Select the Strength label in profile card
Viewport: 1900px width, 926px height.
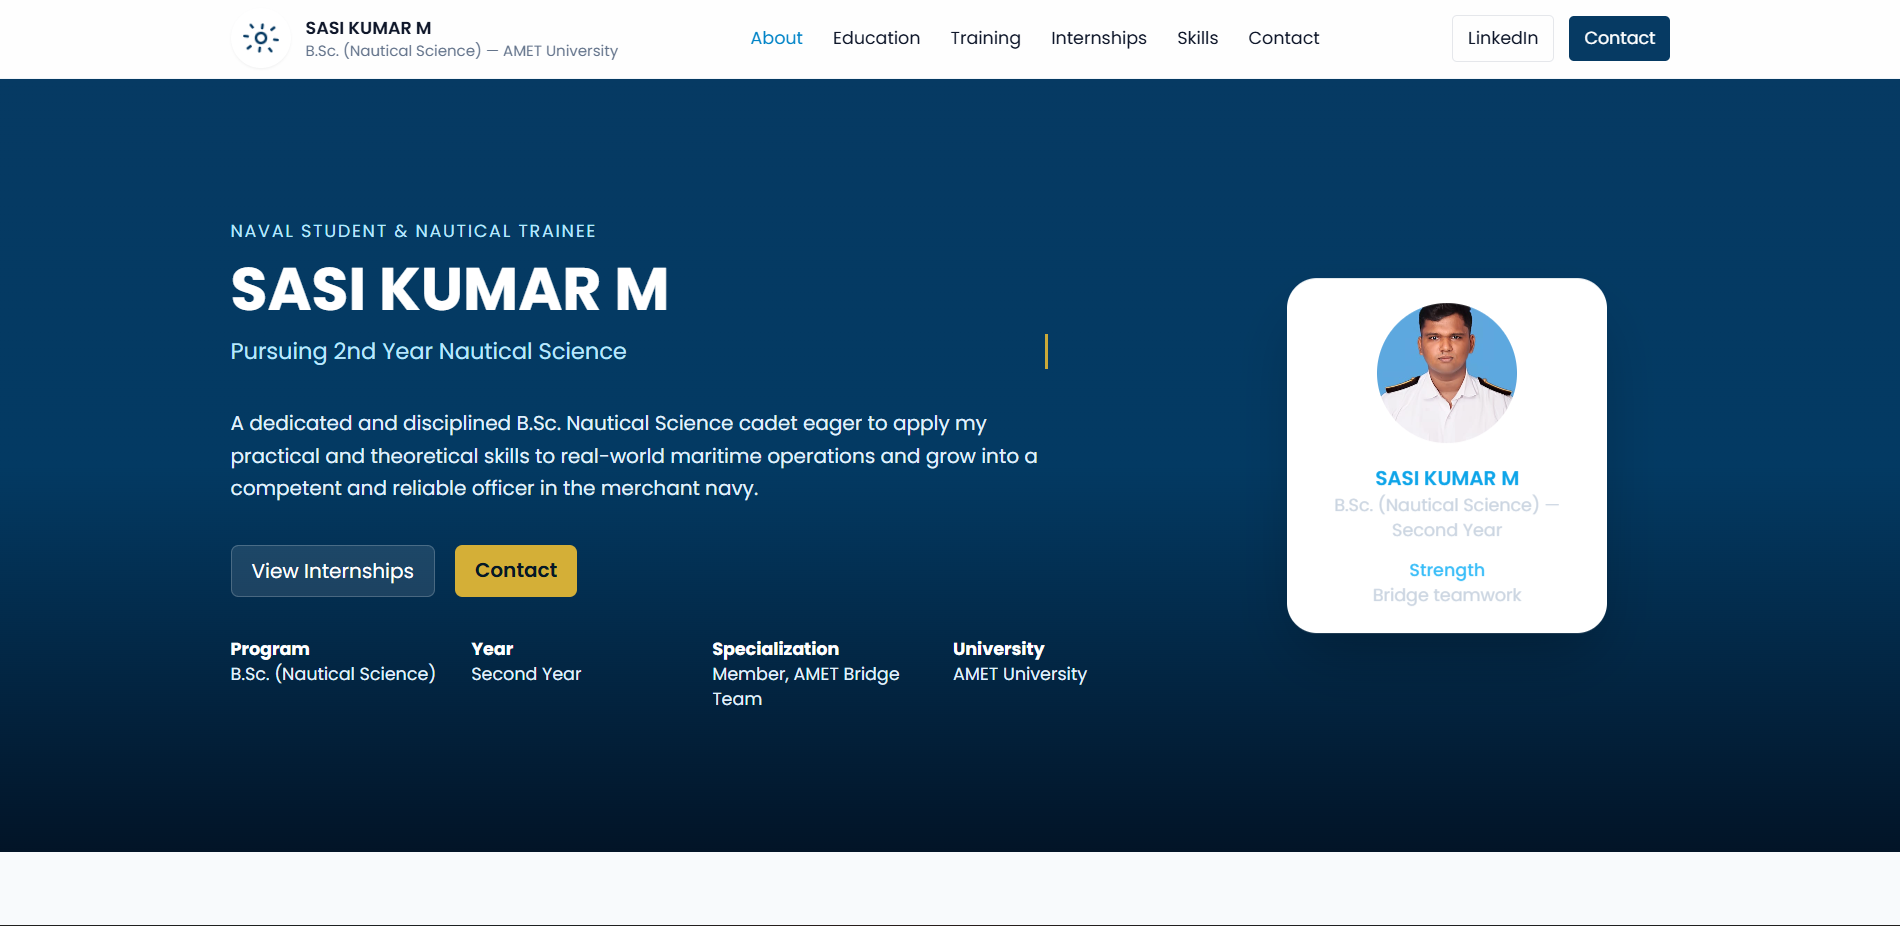(1446, 570)
